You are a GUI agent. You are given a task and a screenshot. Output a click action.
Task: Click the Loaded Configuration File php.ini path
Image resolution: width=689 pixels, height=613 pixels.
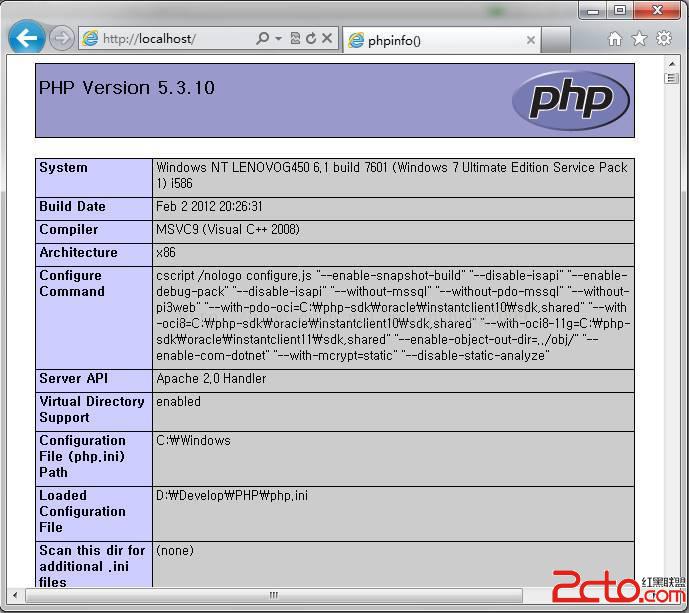(232, 496)
